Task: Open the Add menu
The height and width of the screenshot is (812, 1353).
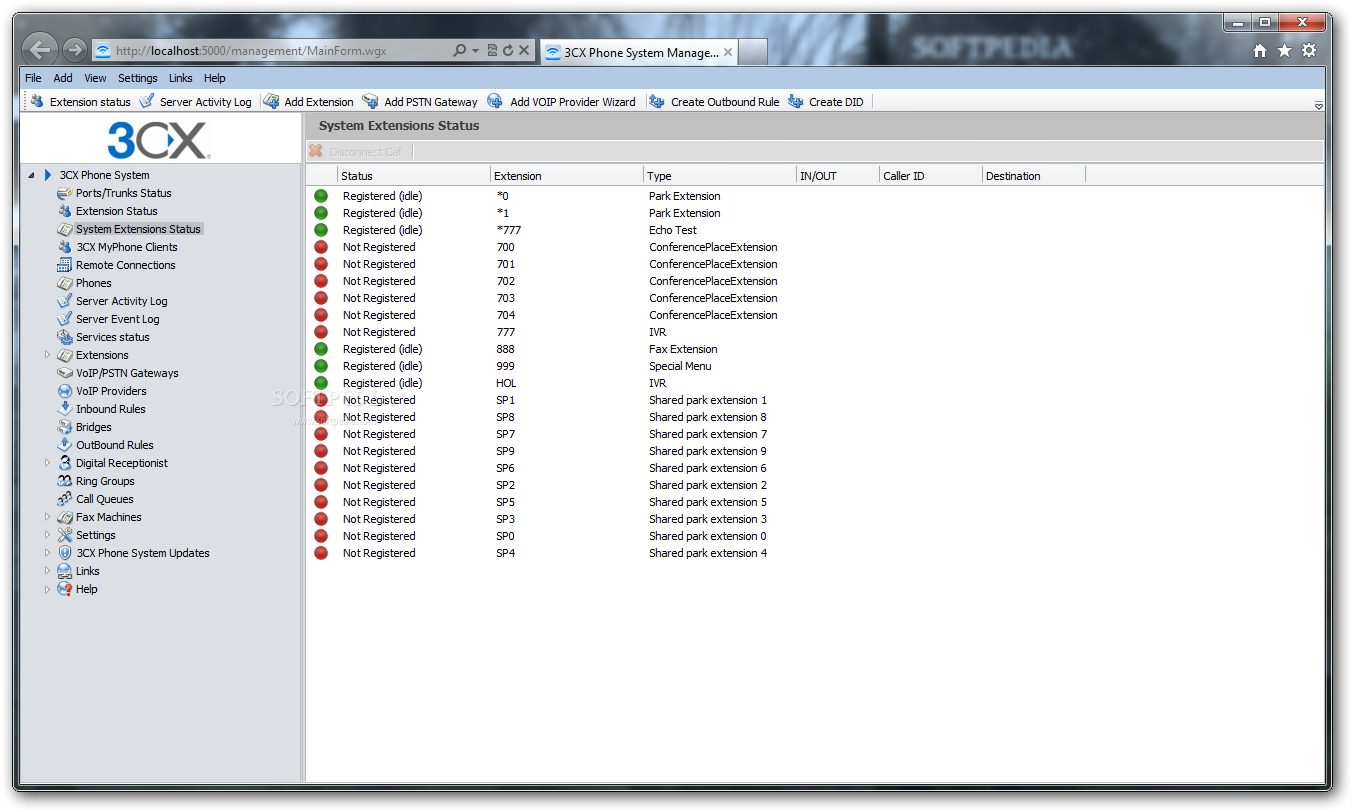Action: (x=63, y=78)
